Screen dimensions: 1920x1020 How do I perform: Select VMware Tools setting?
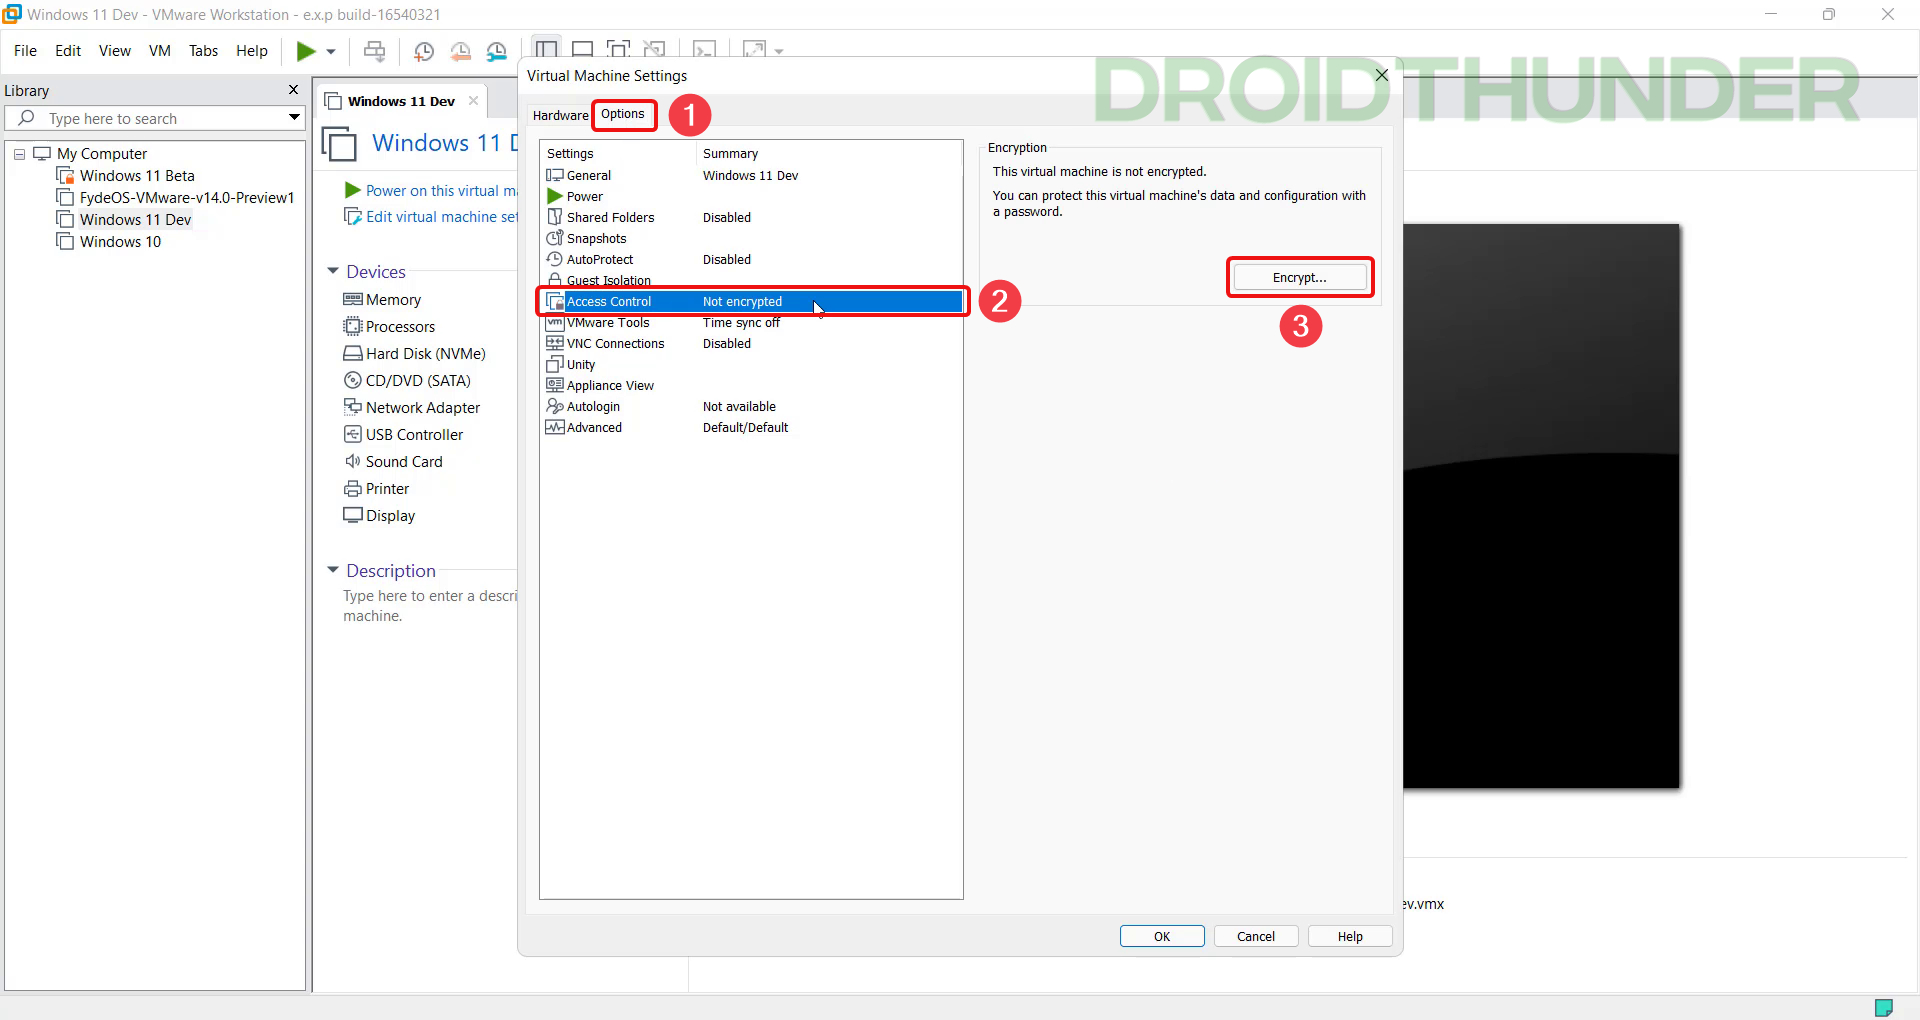click(x=608, y=323)
